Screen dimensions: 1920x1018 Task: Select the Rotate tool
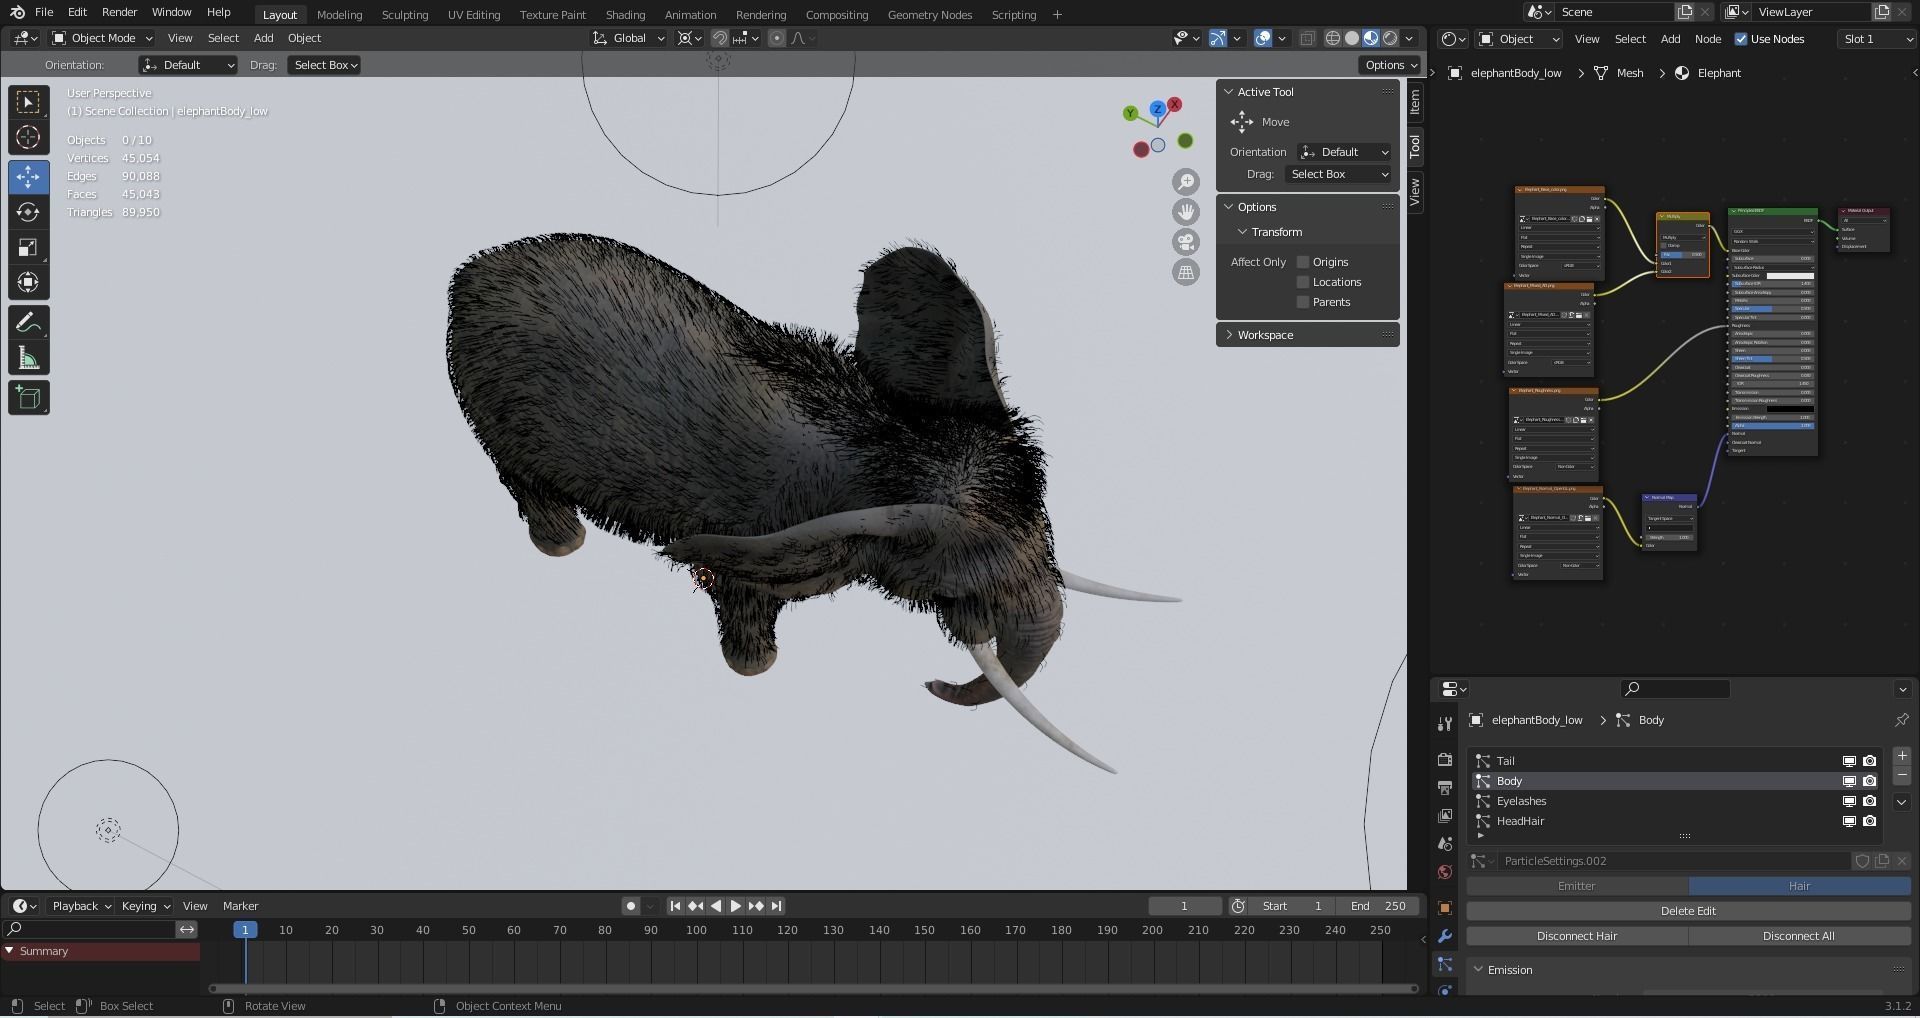click(x=28, y=212)
